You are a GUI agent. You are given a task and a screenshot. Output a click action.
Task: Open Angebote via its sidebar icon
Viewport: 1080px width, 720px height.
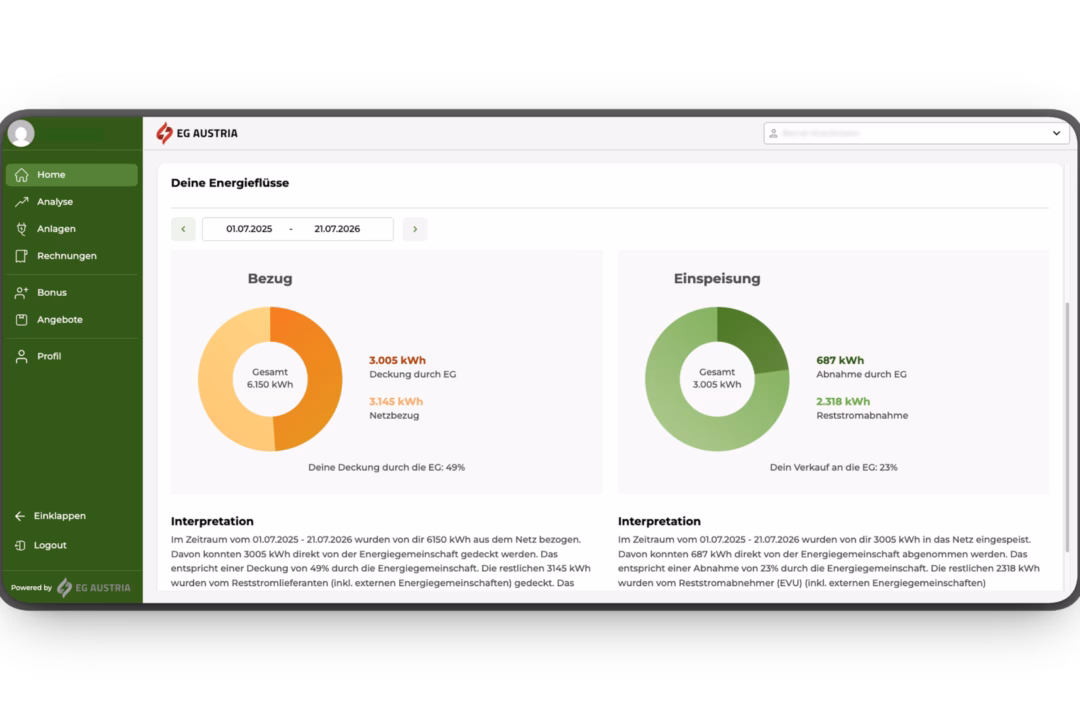(x=21, y=320)
